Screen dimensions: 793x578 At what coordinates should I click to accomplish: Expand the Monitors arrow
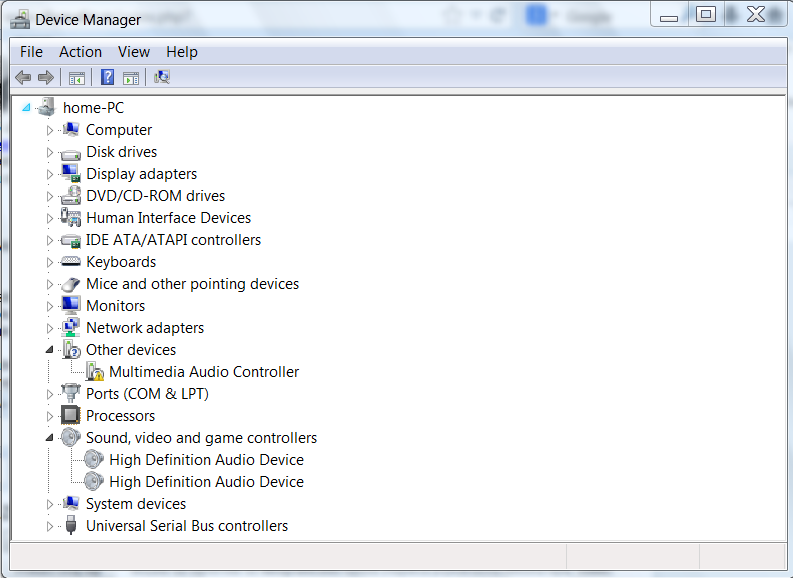pyautogui.click(x=50, y=306)
